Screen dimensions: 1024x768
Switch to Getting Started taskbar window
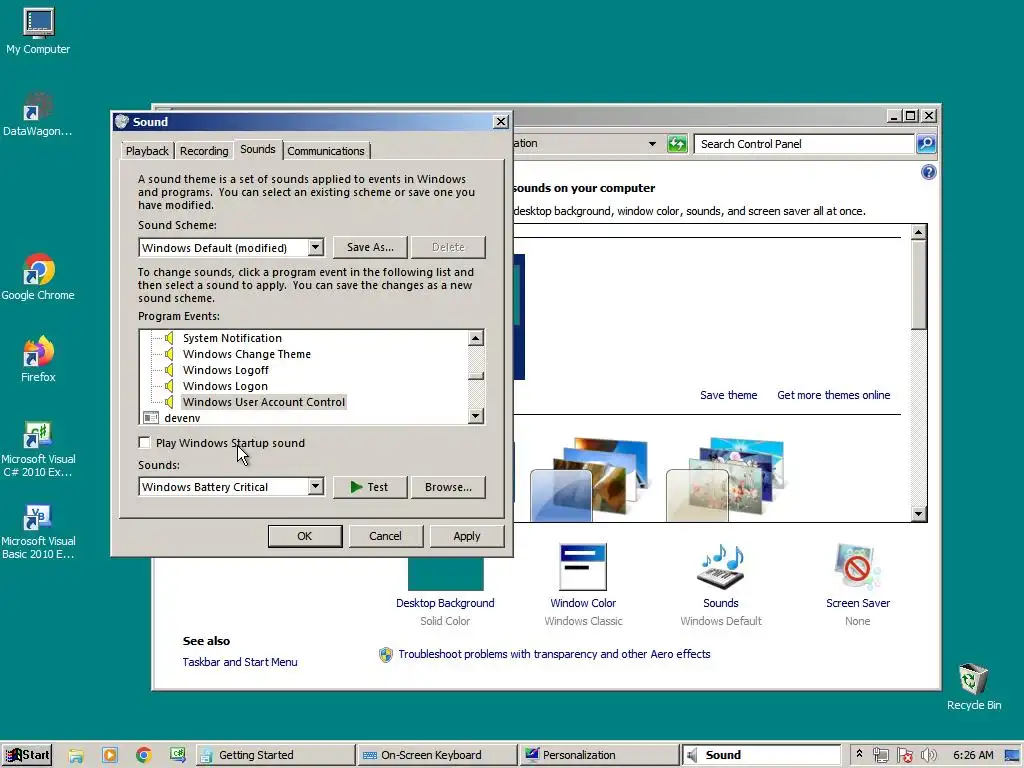coord(275,755)
